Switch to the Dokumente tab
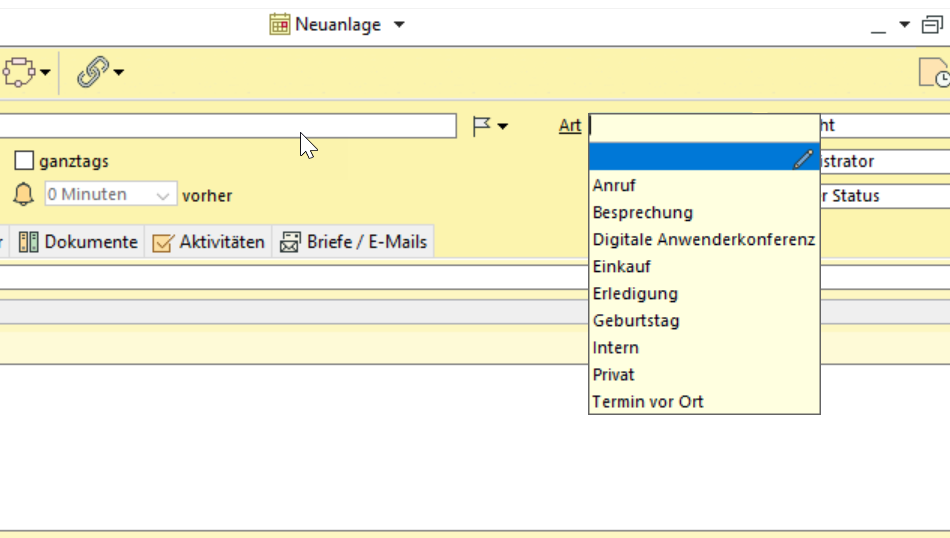Image resolution: width=950 pixels, height=538 pixels. coord(79,242)
